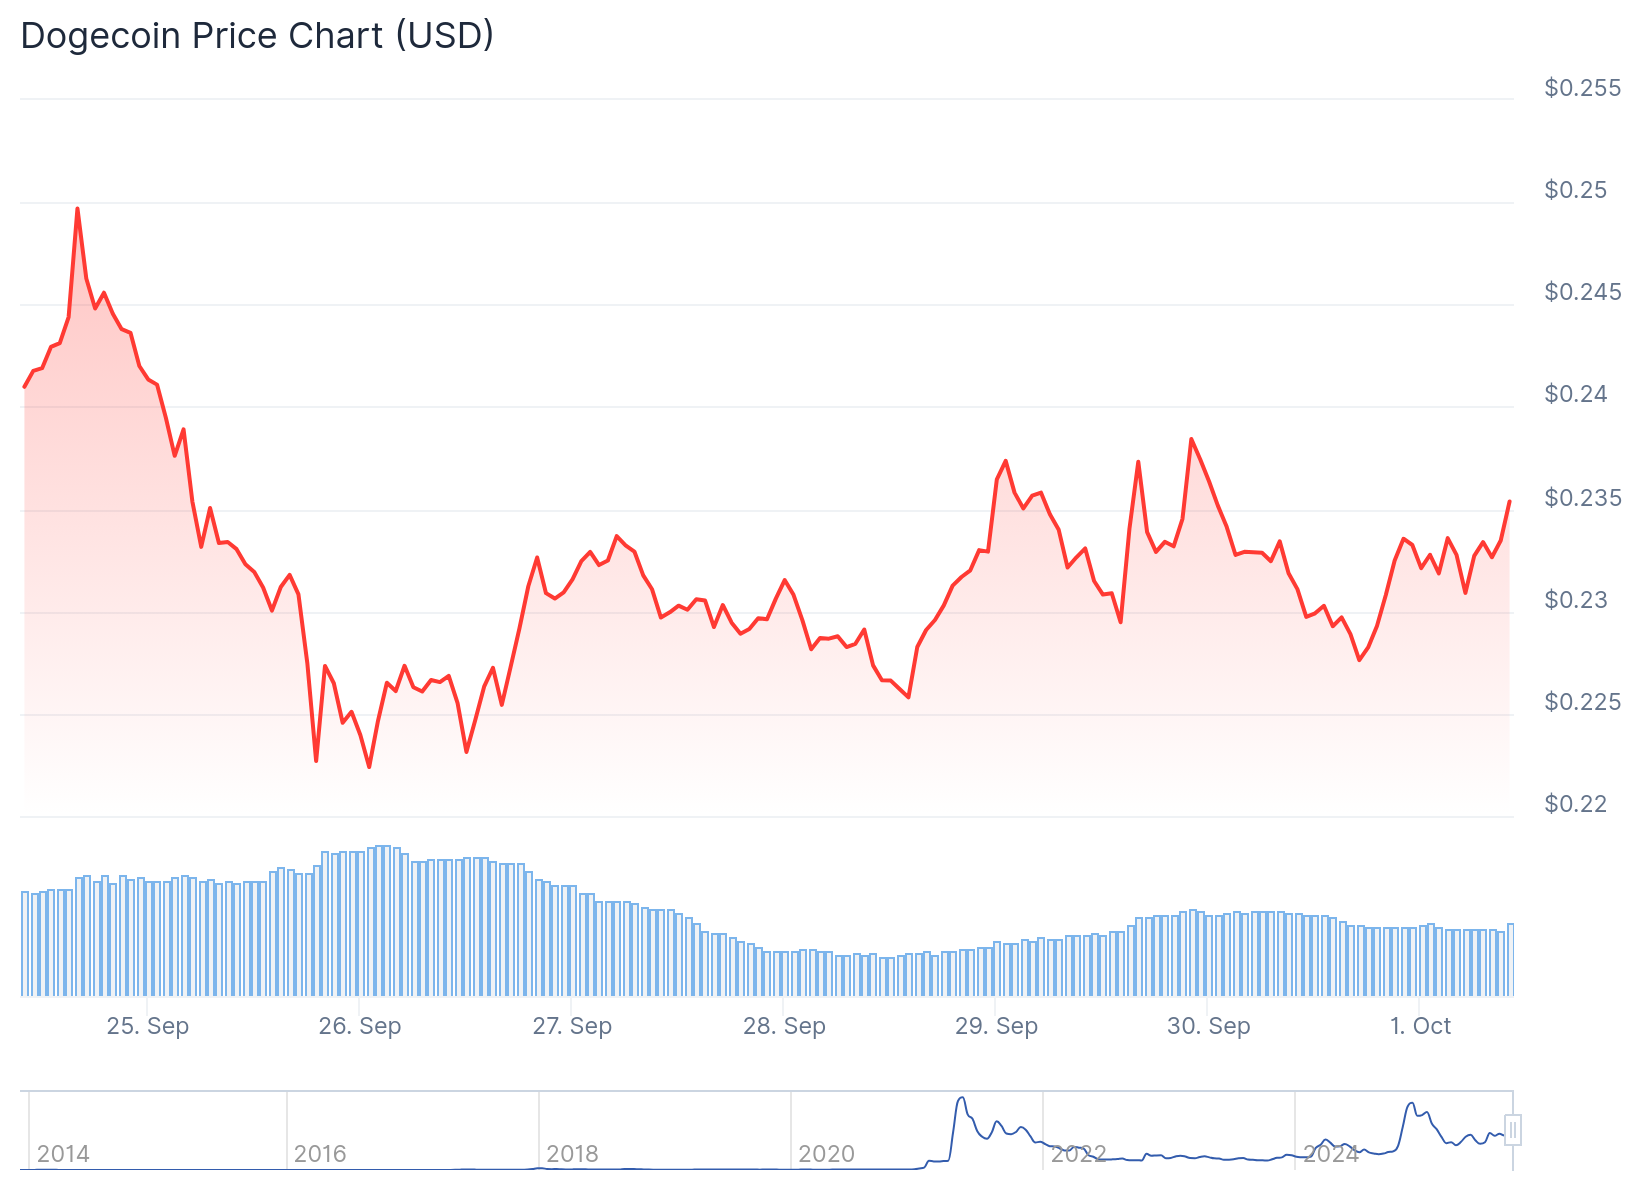Click the "30. Sep" date label
This screenshot has width=1644, height=1200.
tap(1208, 1026)
